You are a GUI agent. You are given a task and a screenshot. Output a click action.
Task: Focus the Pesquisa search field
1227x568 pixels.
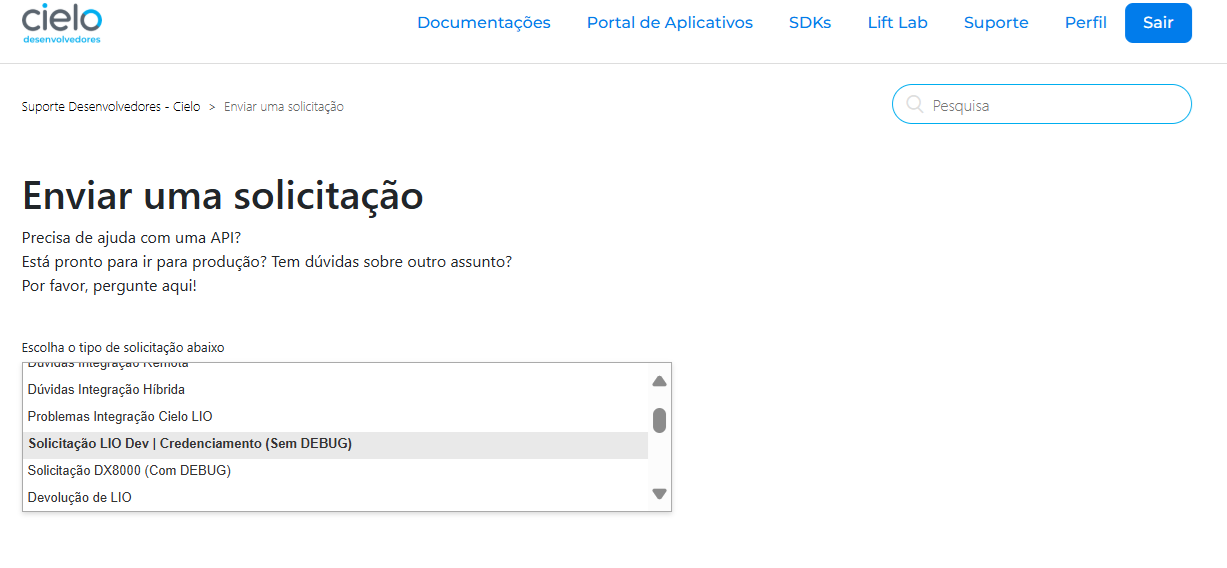1042,104
